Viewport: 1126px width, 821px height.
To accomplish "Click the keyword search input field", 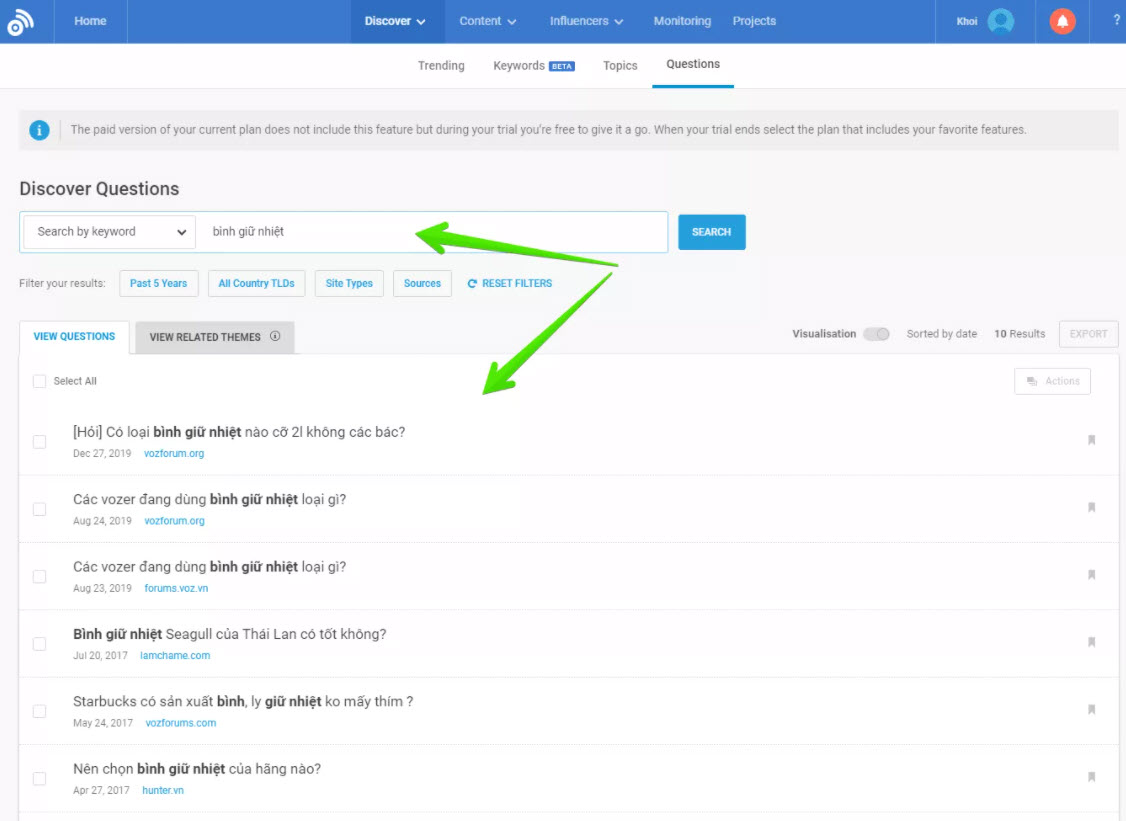I will 430,232.
